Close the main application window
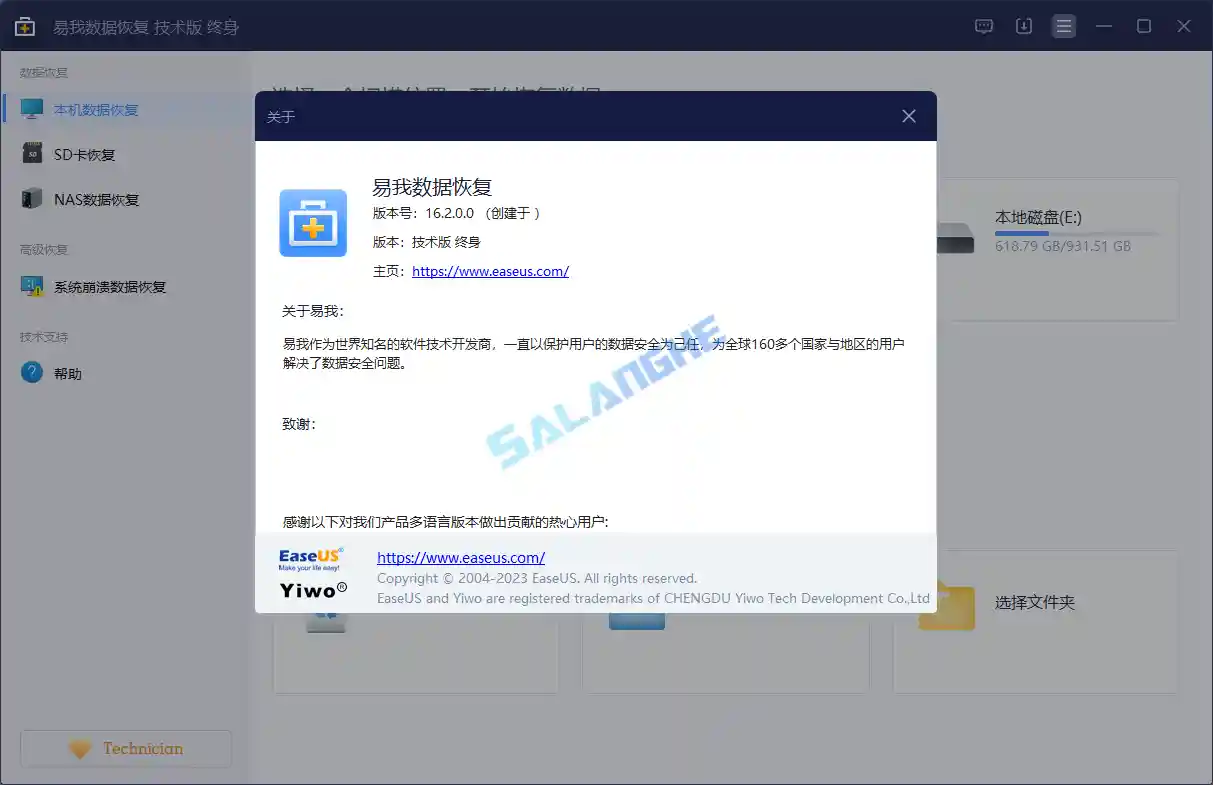Viewport: 1213px width, 785px height. pyautogui.click(x=1184, y=26)
